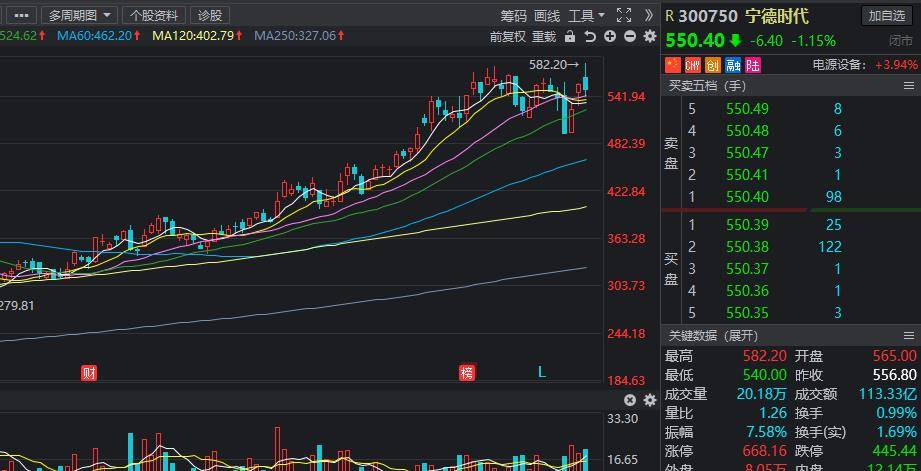Viewport: 921px width, 471px height.
Task: Collapse sidebar with double chevron arrow
Action: 648,15
